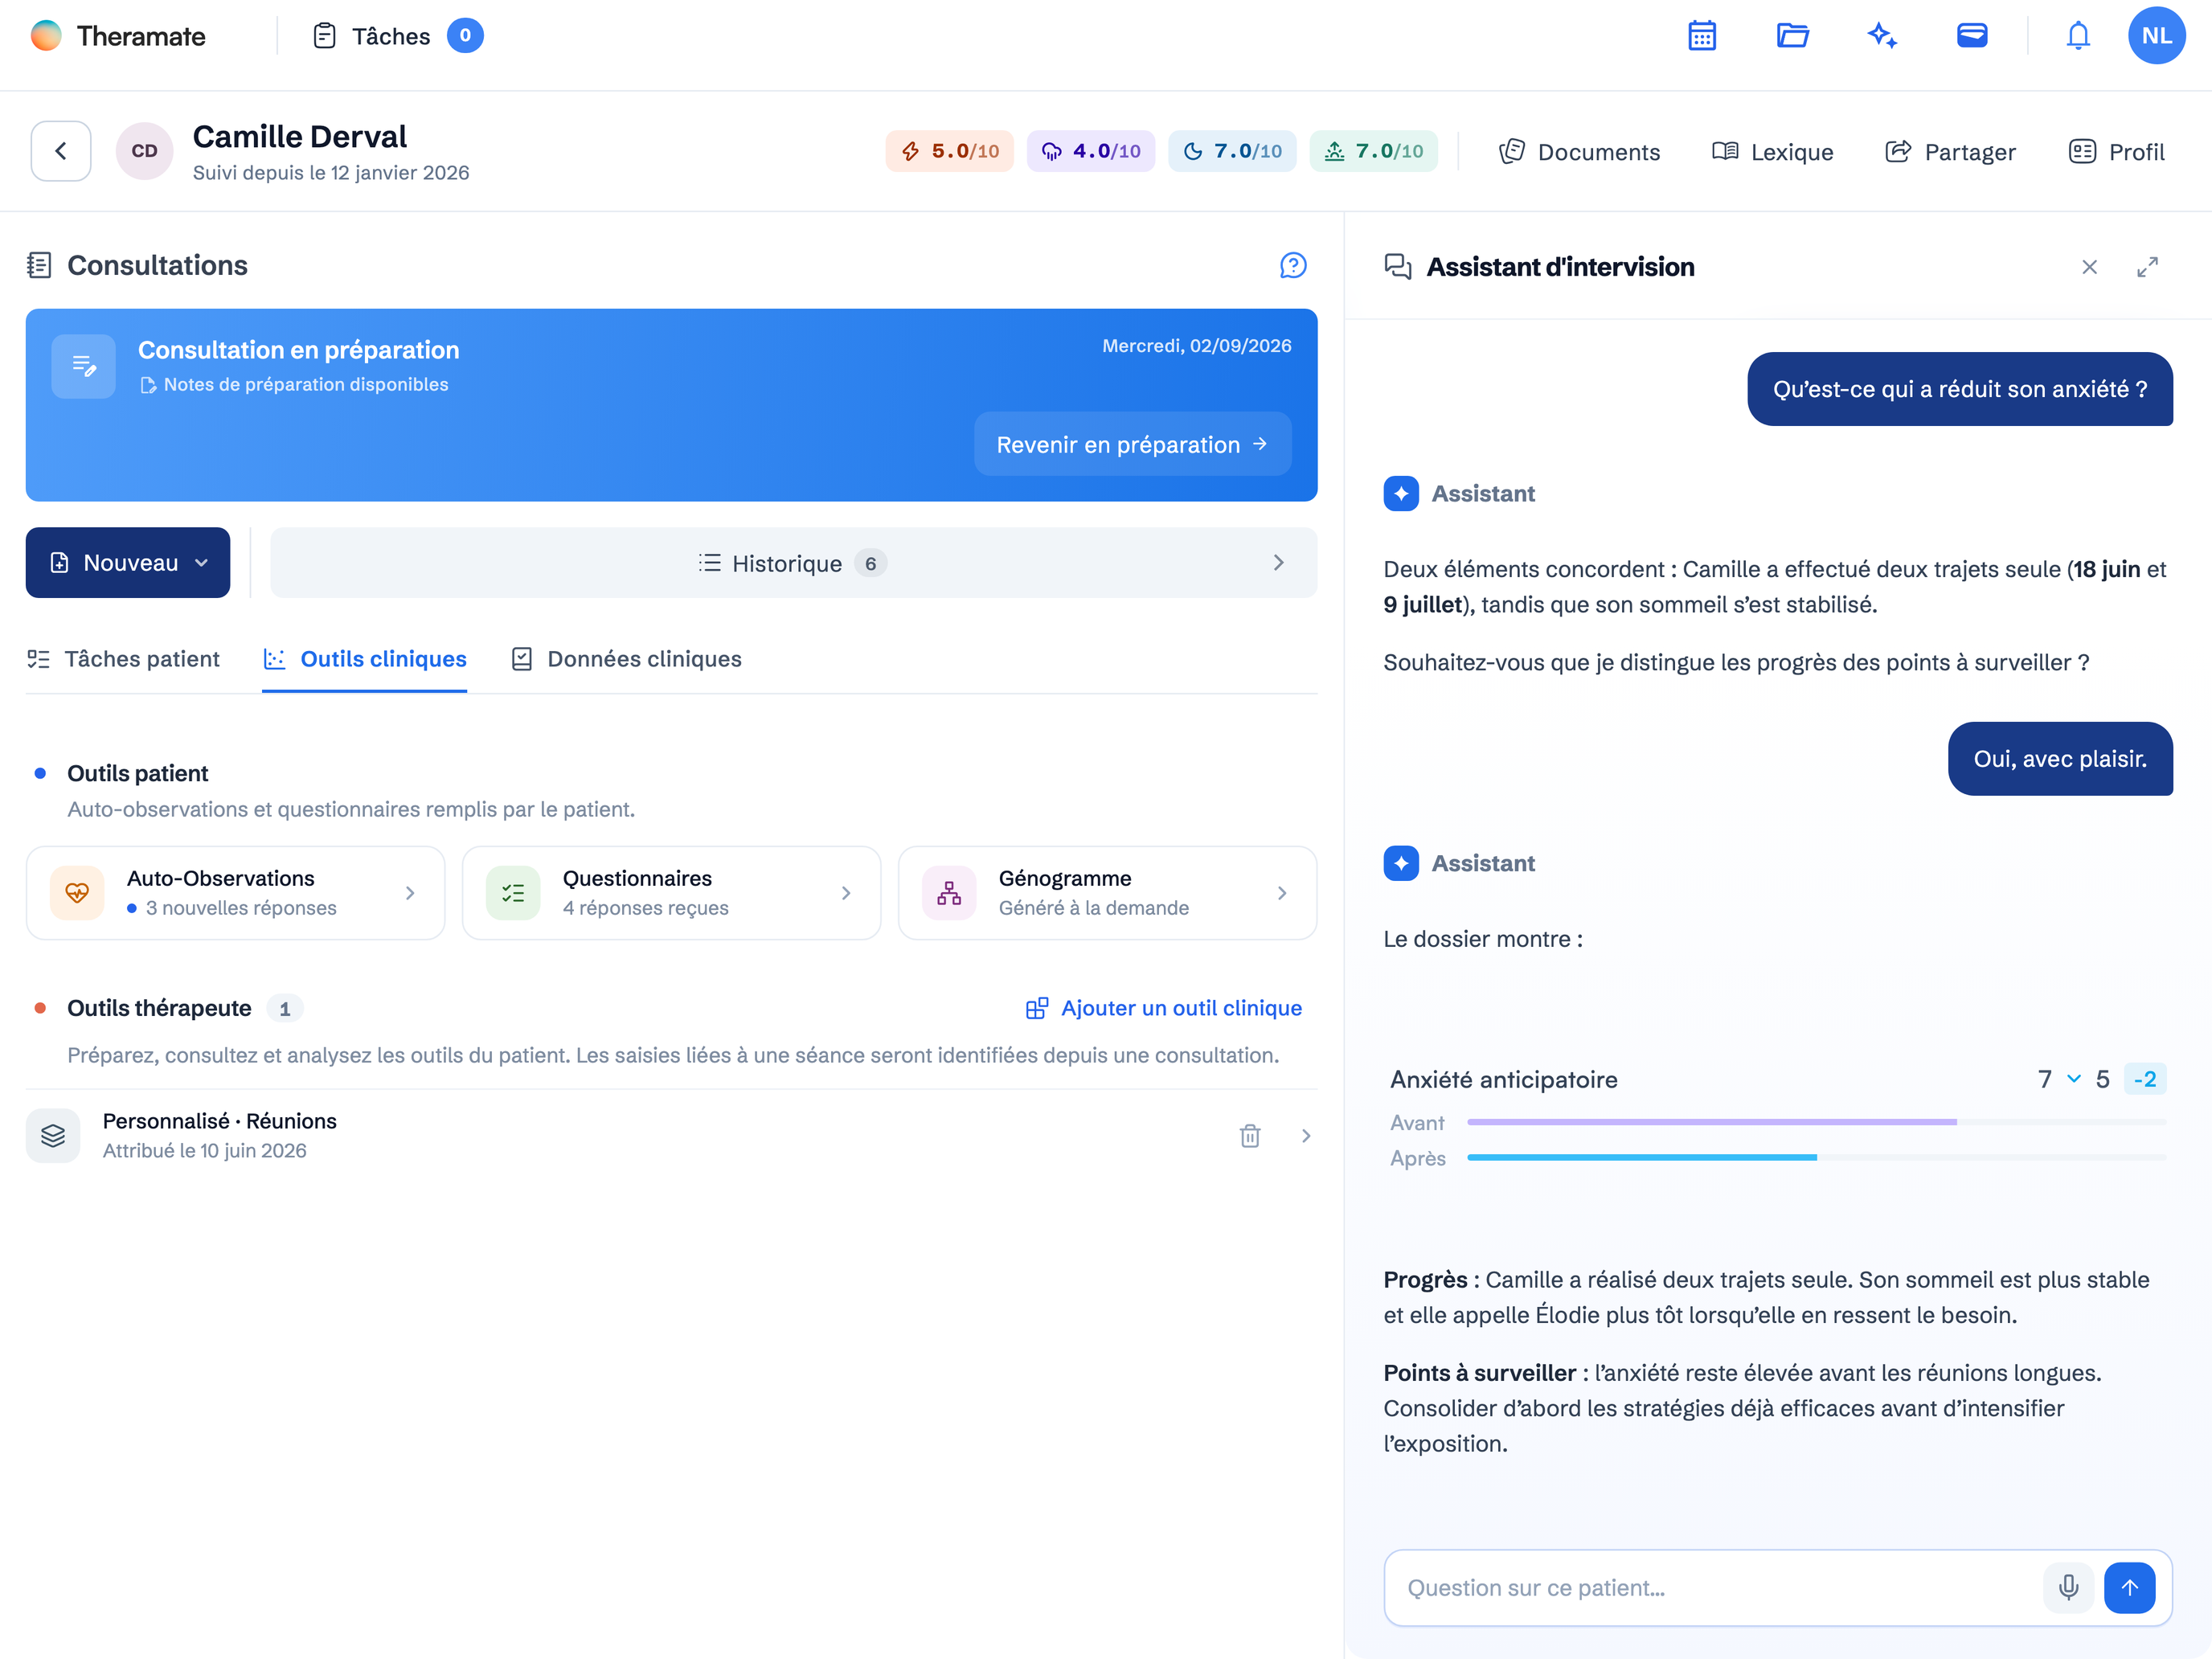Open the calendar icon in top bar
2212x1659 pixels.
click(1702, 36)
